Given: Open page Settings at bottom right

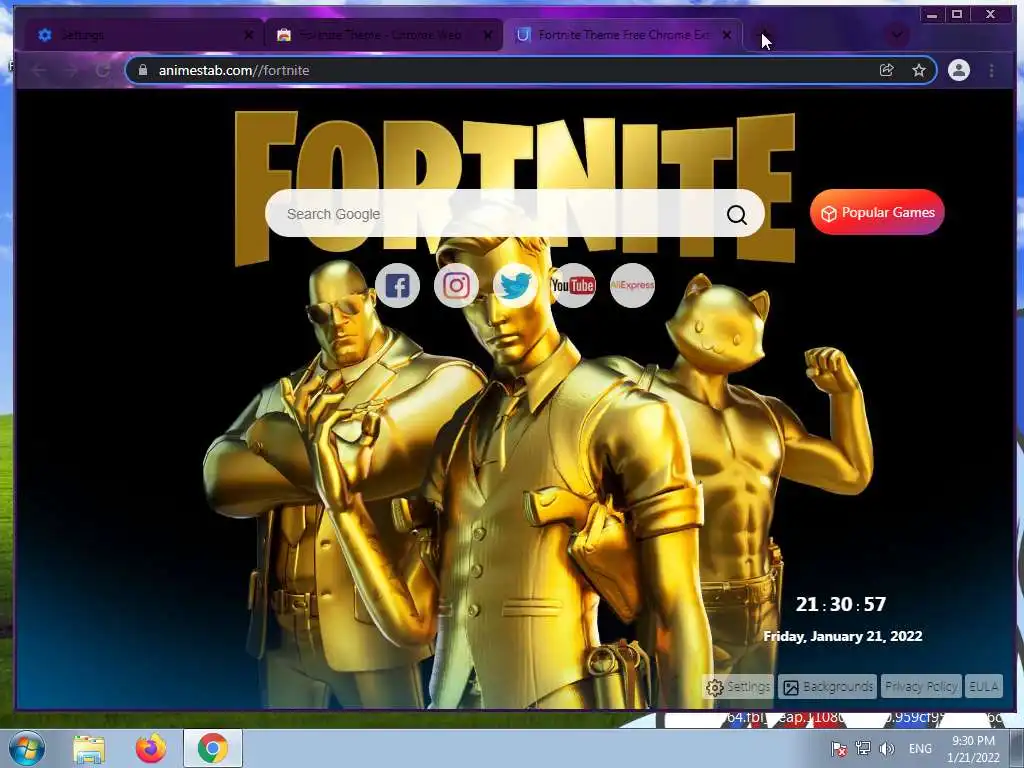Looking at the screenshot, I should point(739,686).
